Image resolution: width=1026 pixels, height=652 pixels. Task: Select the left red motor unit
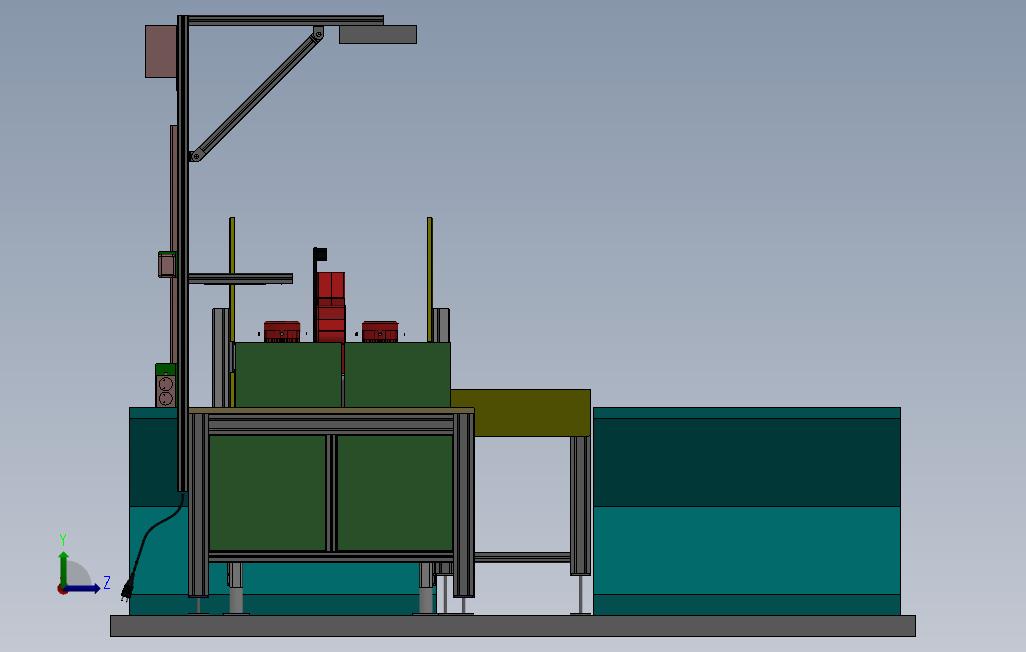(x=282, y=332)
